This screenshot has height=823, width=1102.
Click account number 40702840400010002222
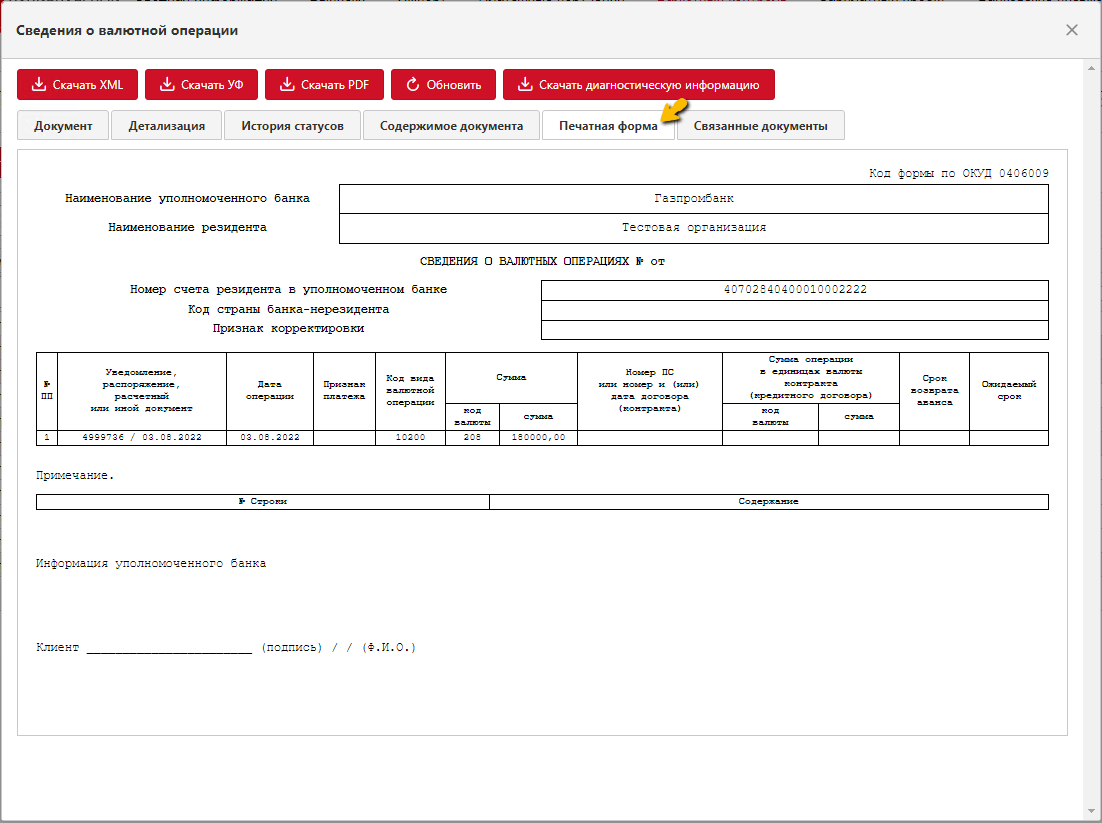pyautogui.click(x=795, y=290)
